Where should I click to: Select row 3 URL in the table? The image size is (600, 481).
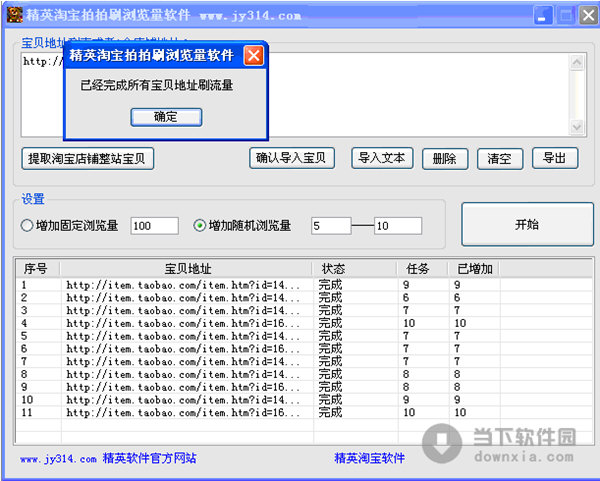coord(183,310)
